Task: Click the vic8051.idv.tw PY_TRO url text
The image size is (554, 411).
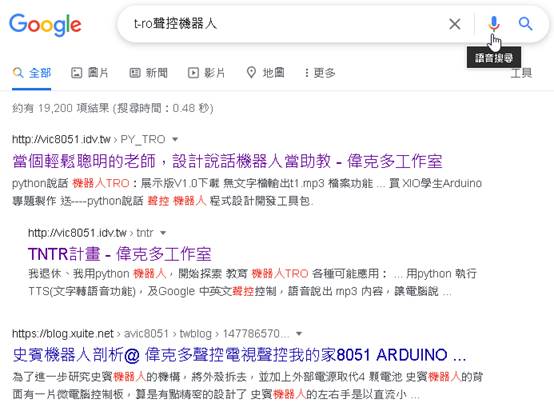Action: 89,139
